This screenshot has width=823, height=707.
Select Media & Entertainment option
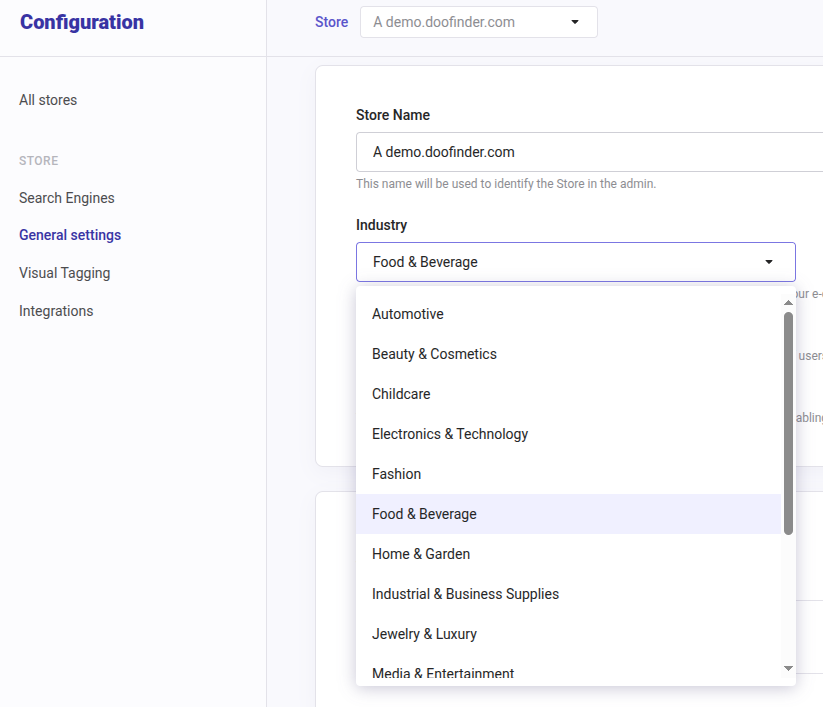(x=443, y=674)
